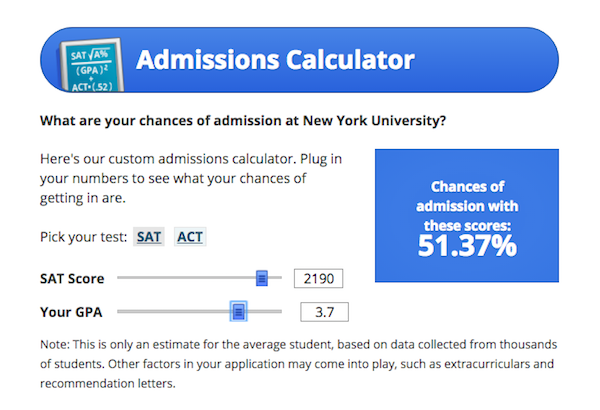Click the Your GPA label
This screenshot has height=410, width=600.
point(71,312)
